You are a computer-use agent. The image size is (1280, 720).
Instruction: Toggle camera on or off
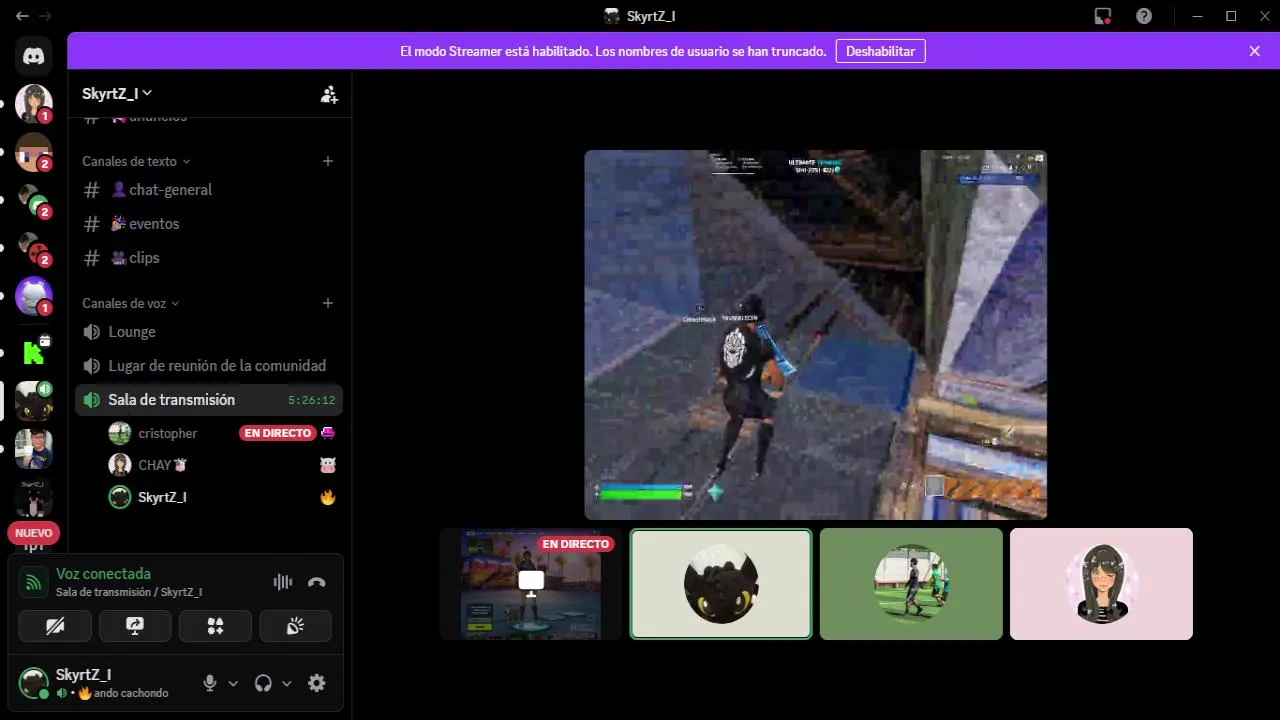[x=55, y=626]
